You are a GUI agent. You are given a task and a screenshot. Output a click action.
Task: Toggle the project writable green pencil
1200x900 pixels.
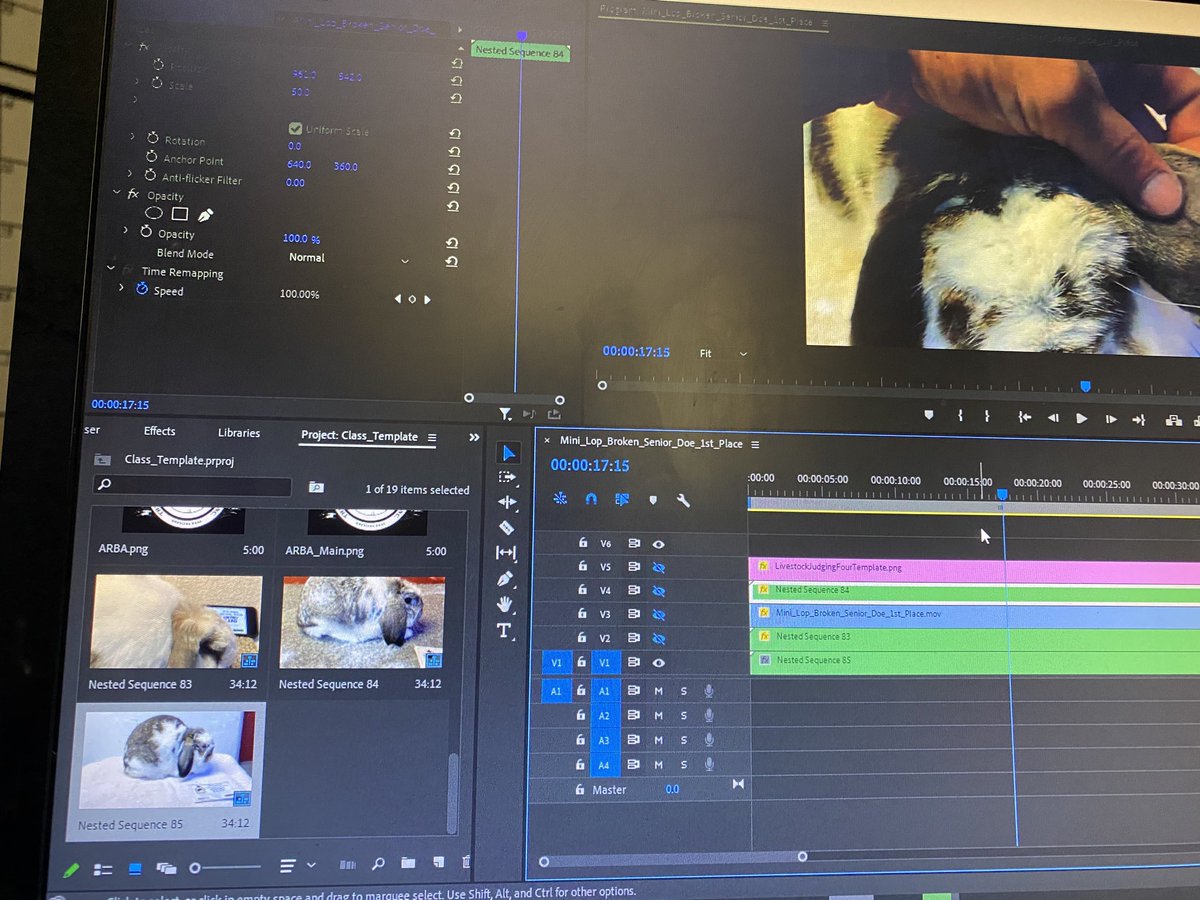(x=71, y=871)
